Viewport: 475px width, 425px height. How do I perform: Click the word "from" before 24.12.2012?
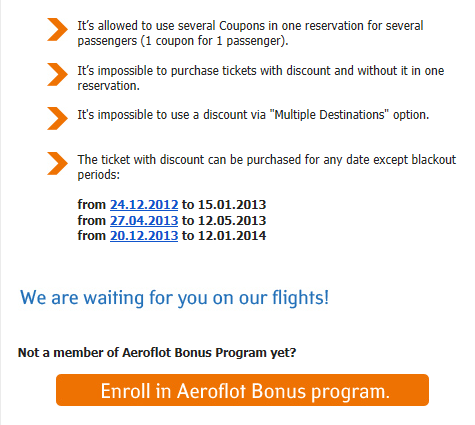(x=92, y=205)
